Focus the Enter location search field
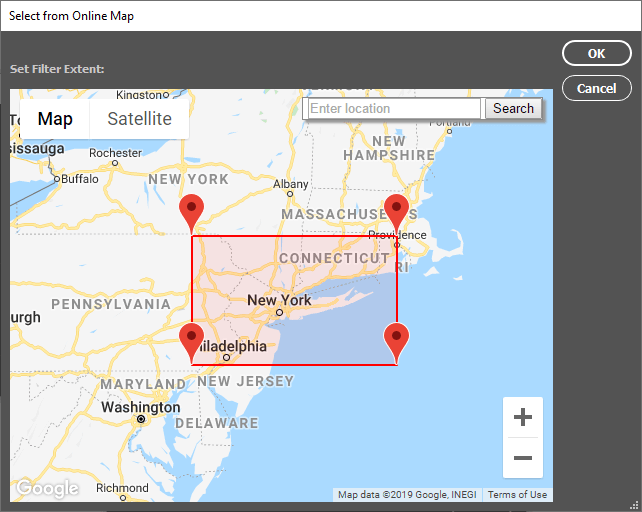 click(x=394, y=109)
